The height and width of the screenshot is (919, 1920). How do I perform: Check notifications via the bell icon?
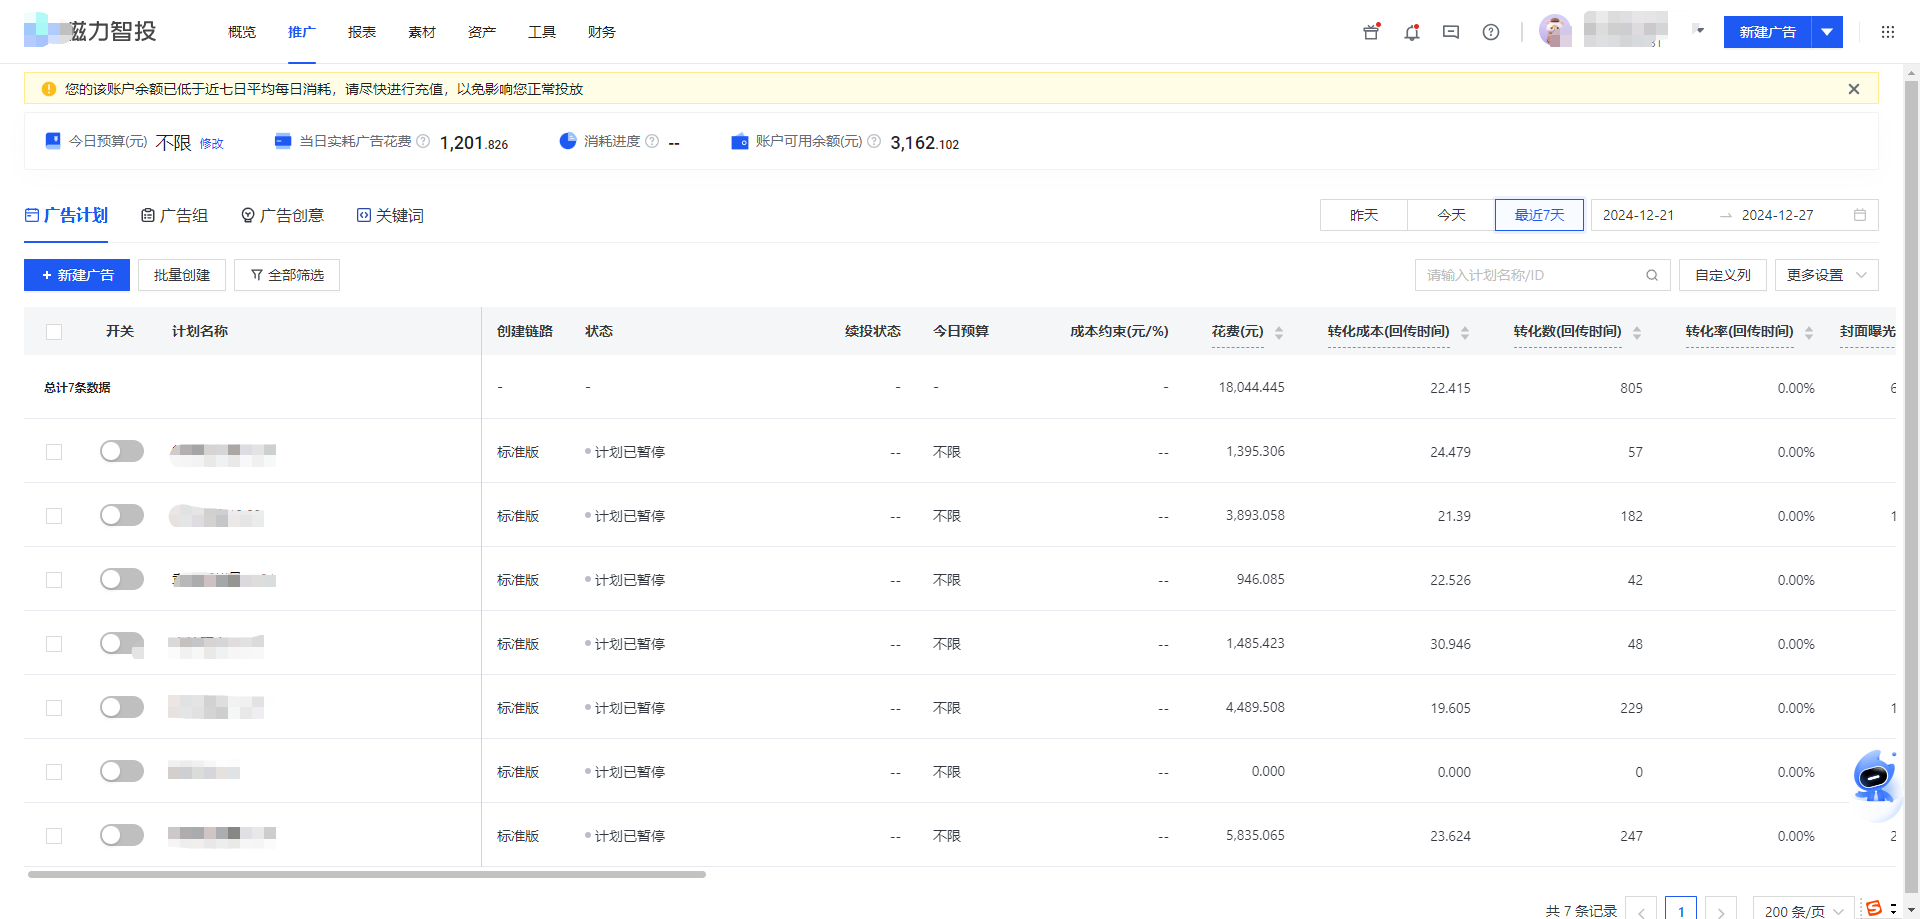point(1411,32)
